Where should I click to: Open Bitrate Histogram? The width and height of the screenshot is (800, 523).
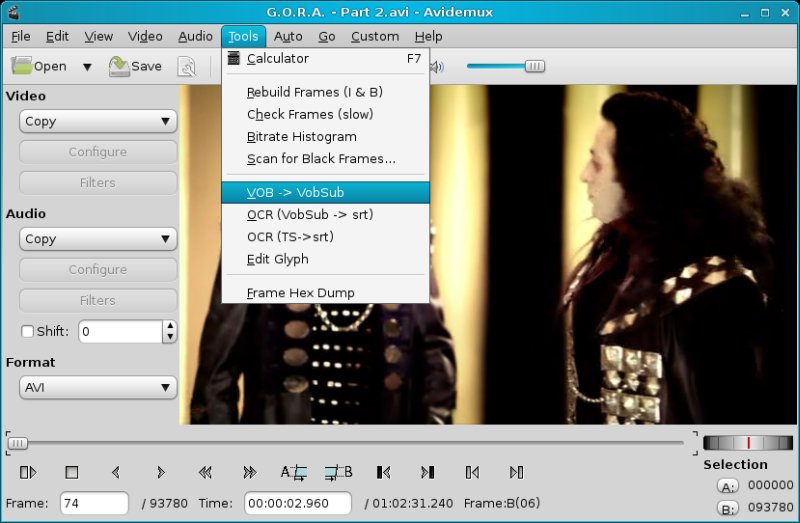point(325,137)
